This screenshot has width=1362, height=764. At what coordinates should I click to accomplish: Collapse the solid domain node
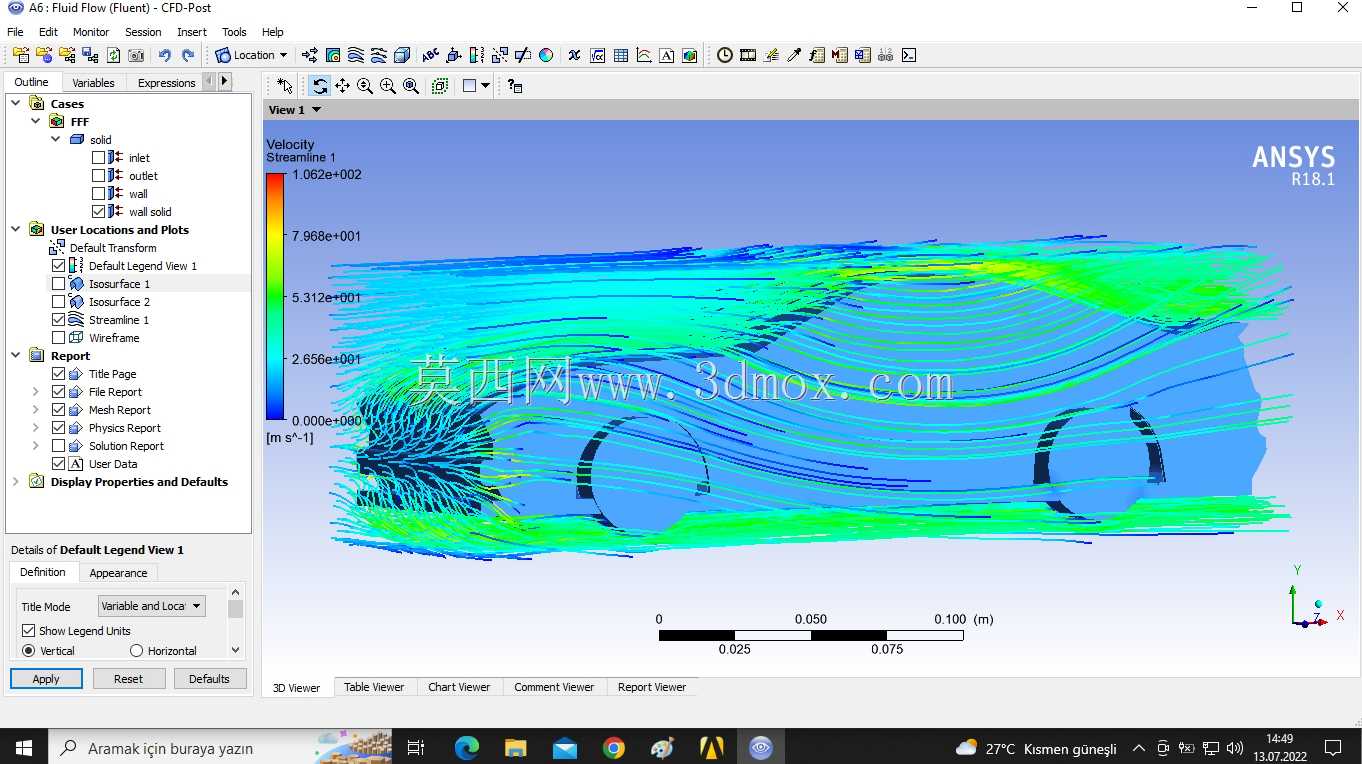pos(56,139)
